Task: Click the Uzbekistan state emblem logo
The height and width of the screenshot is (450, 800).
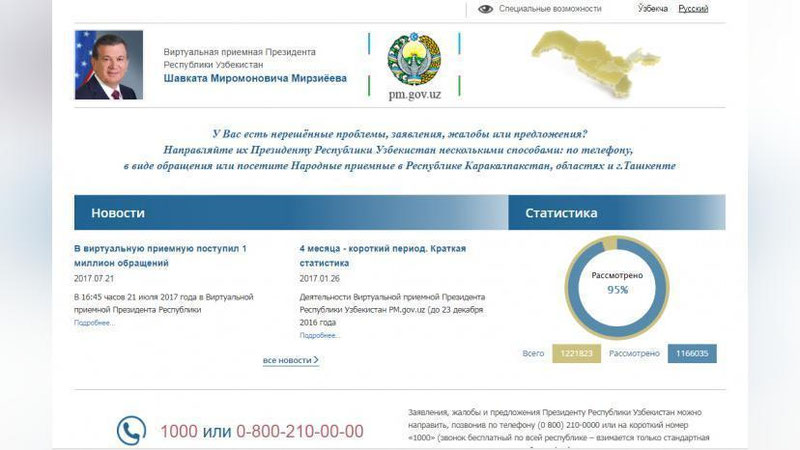Action: click(x=414, y=59)
